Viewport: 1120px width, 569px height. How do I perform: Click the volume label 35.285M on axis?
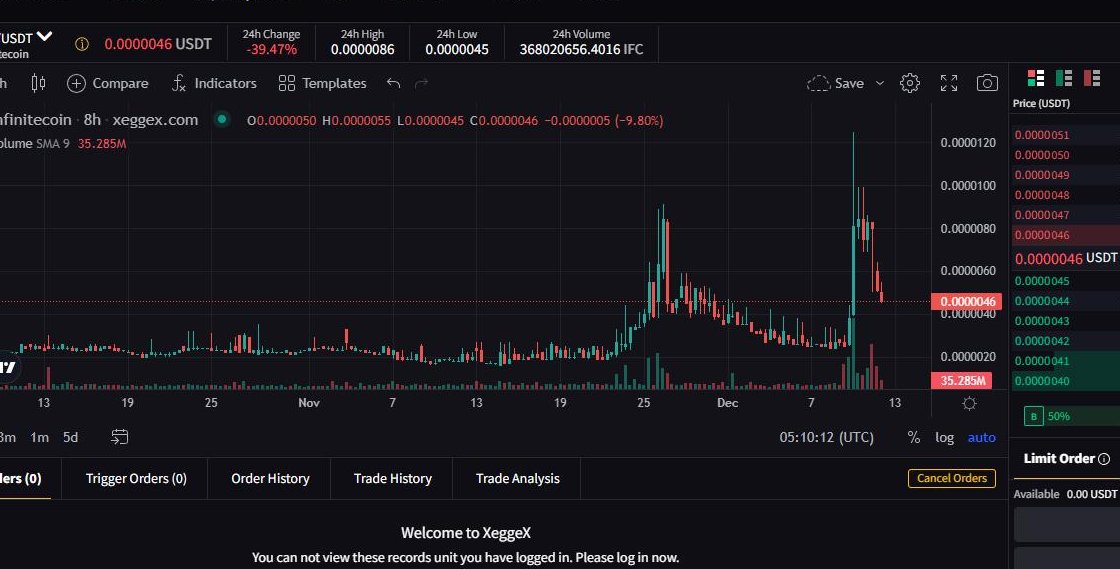pyautogui.click(x=961, y=381)
